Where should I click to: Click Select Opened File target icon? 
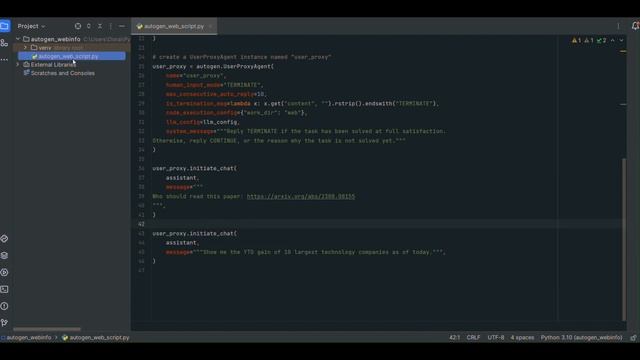78,26
